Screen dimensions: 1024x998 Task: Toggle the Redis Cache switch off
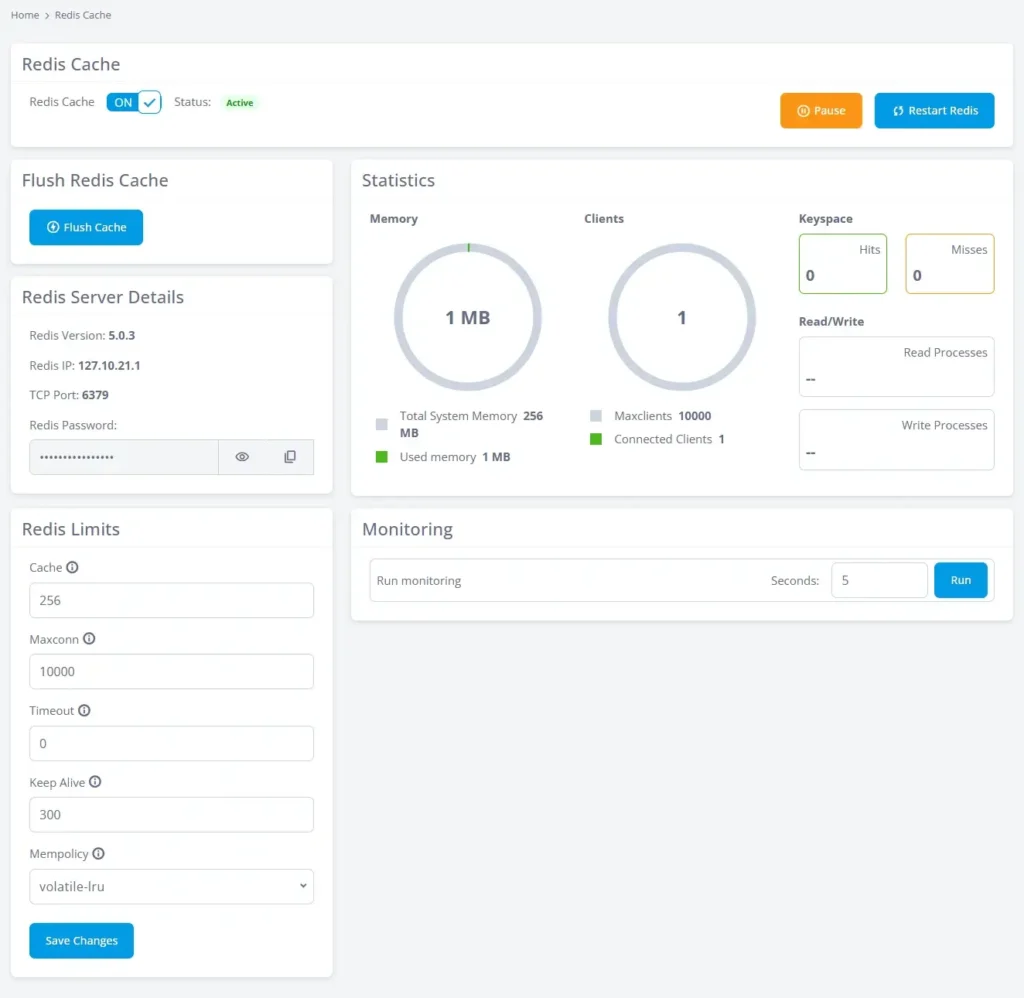(x=133, y=101)
